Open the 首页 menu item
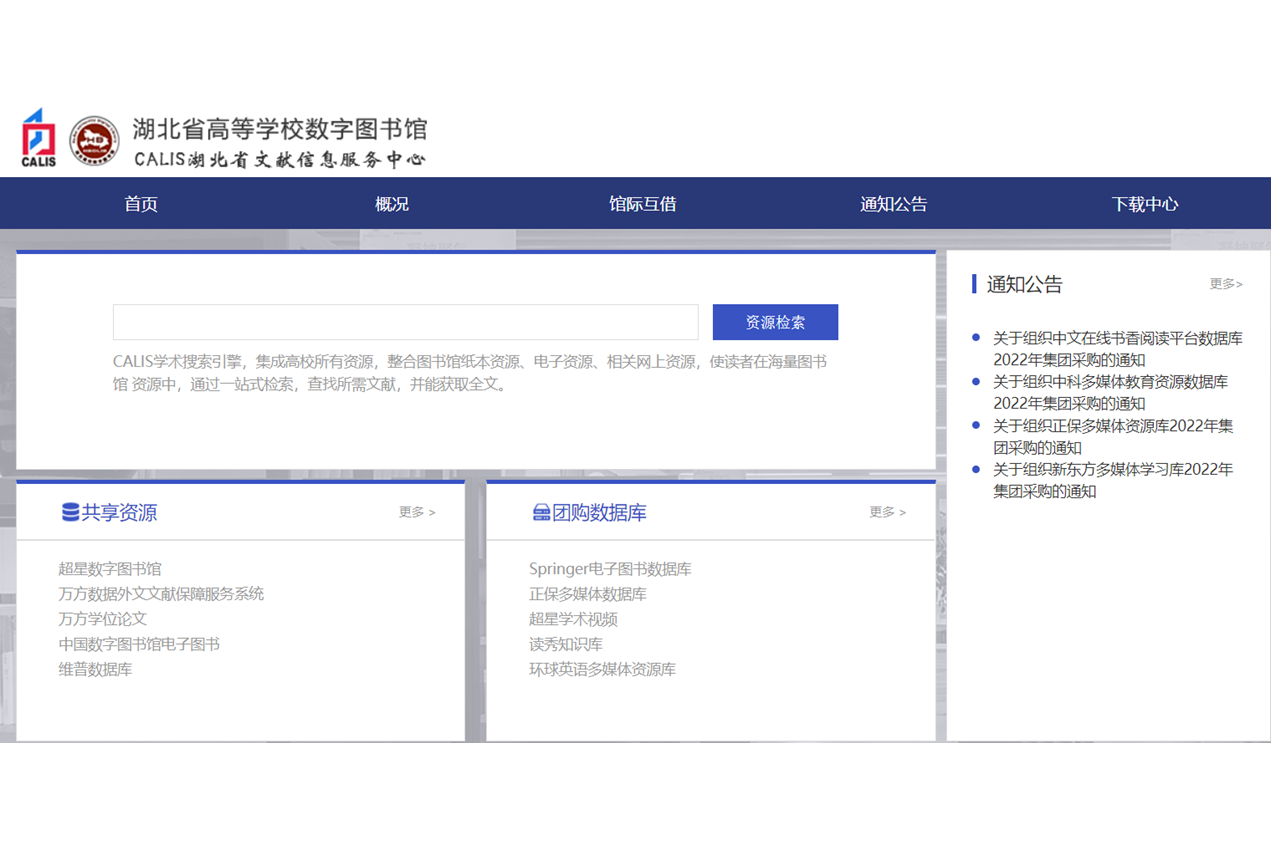 coord(141,204)
